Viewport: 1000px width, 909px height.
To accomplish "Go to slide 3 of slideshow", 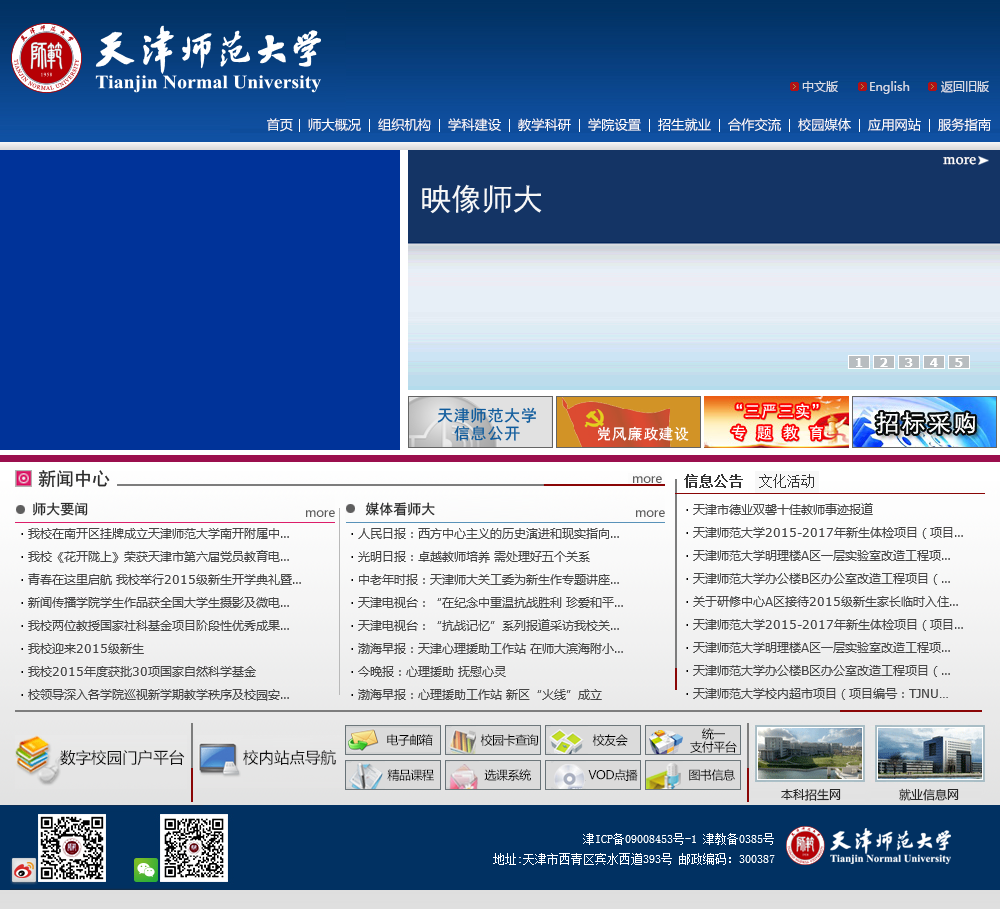I will (x=909, y=362).
